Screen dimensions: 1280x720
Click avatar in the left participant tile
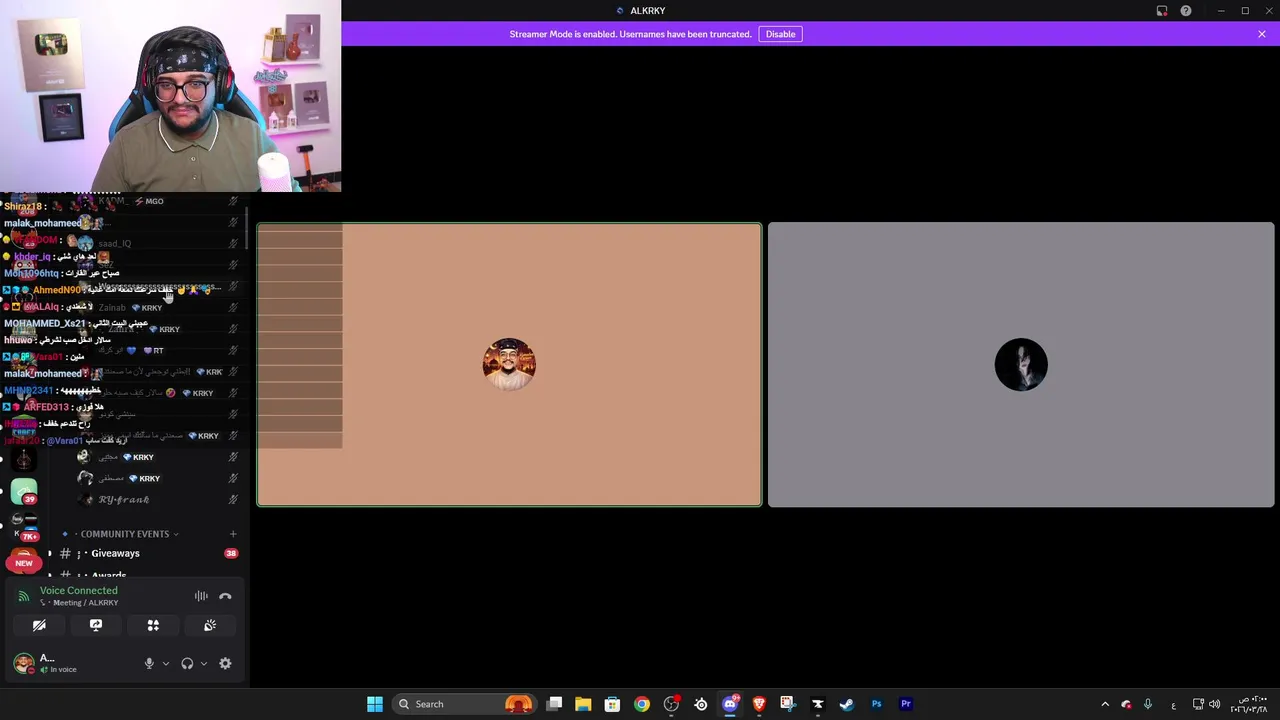point(509,364)
